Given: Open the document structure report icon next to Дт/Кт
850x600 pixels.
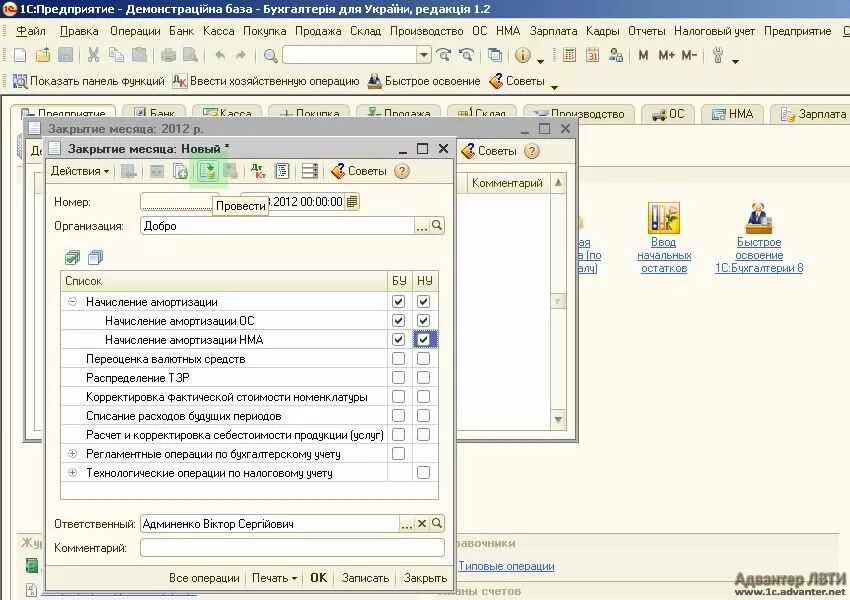Looking at the screenshot, I should tap(282, 171).
